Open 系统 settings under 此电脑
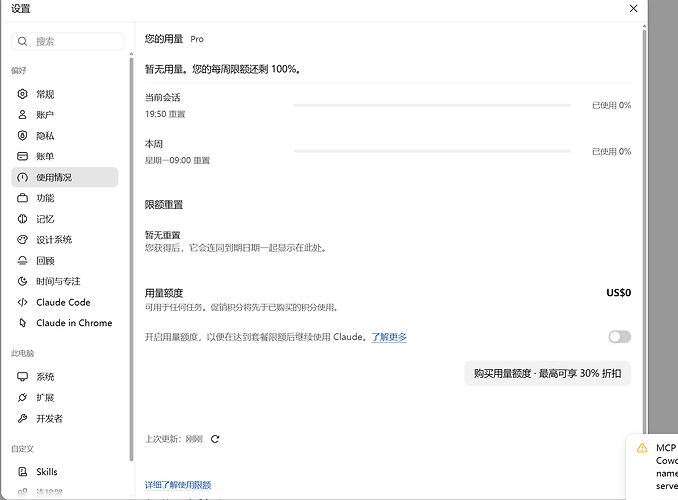 [x=64, y=376]
